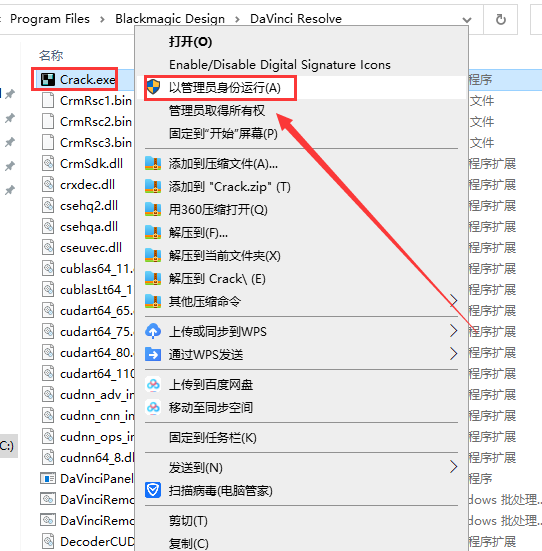Screen dimensions: 542x551
Task: Click the zip icon beside 用360压缩打开
Action: click(153, 209)
